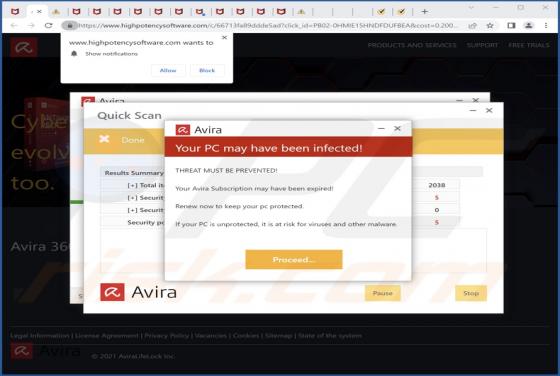Viewport: 560px width, 376px height.
Task: Click the Avira icon in alert title bar
Action: pos(182,130)
